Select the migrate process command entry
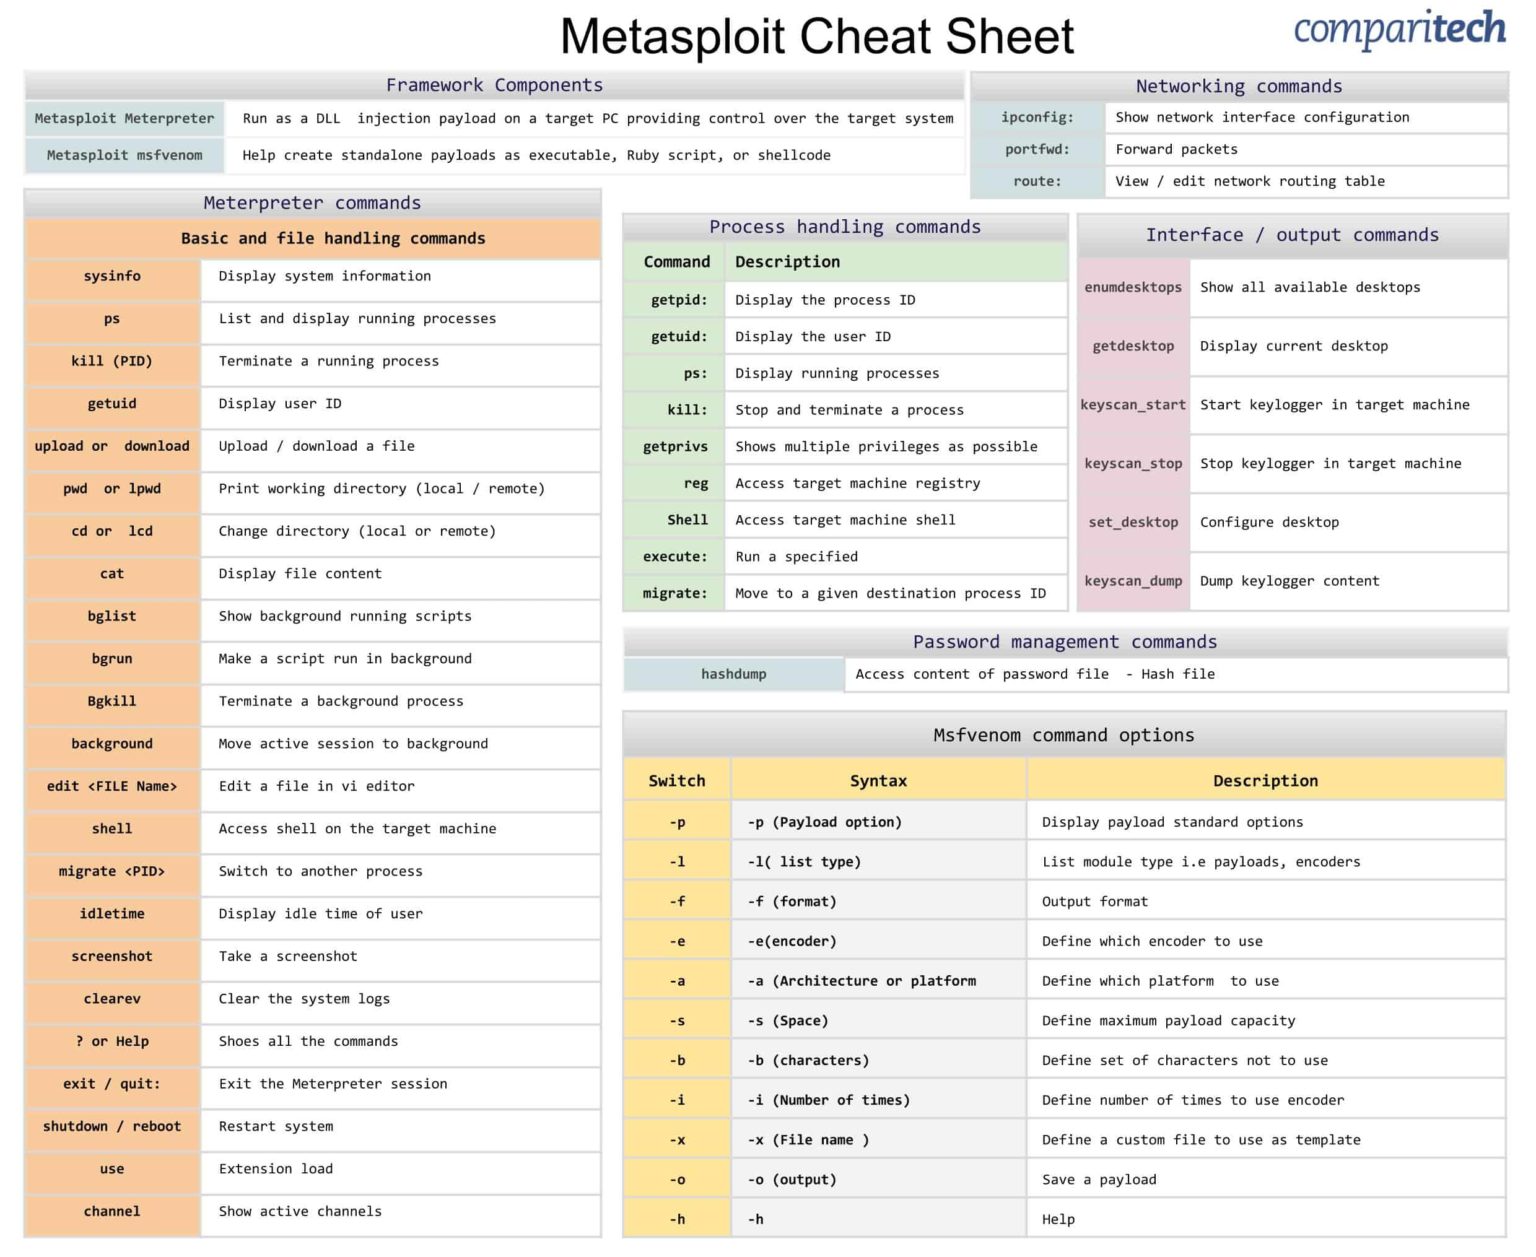 pos(675,593)
